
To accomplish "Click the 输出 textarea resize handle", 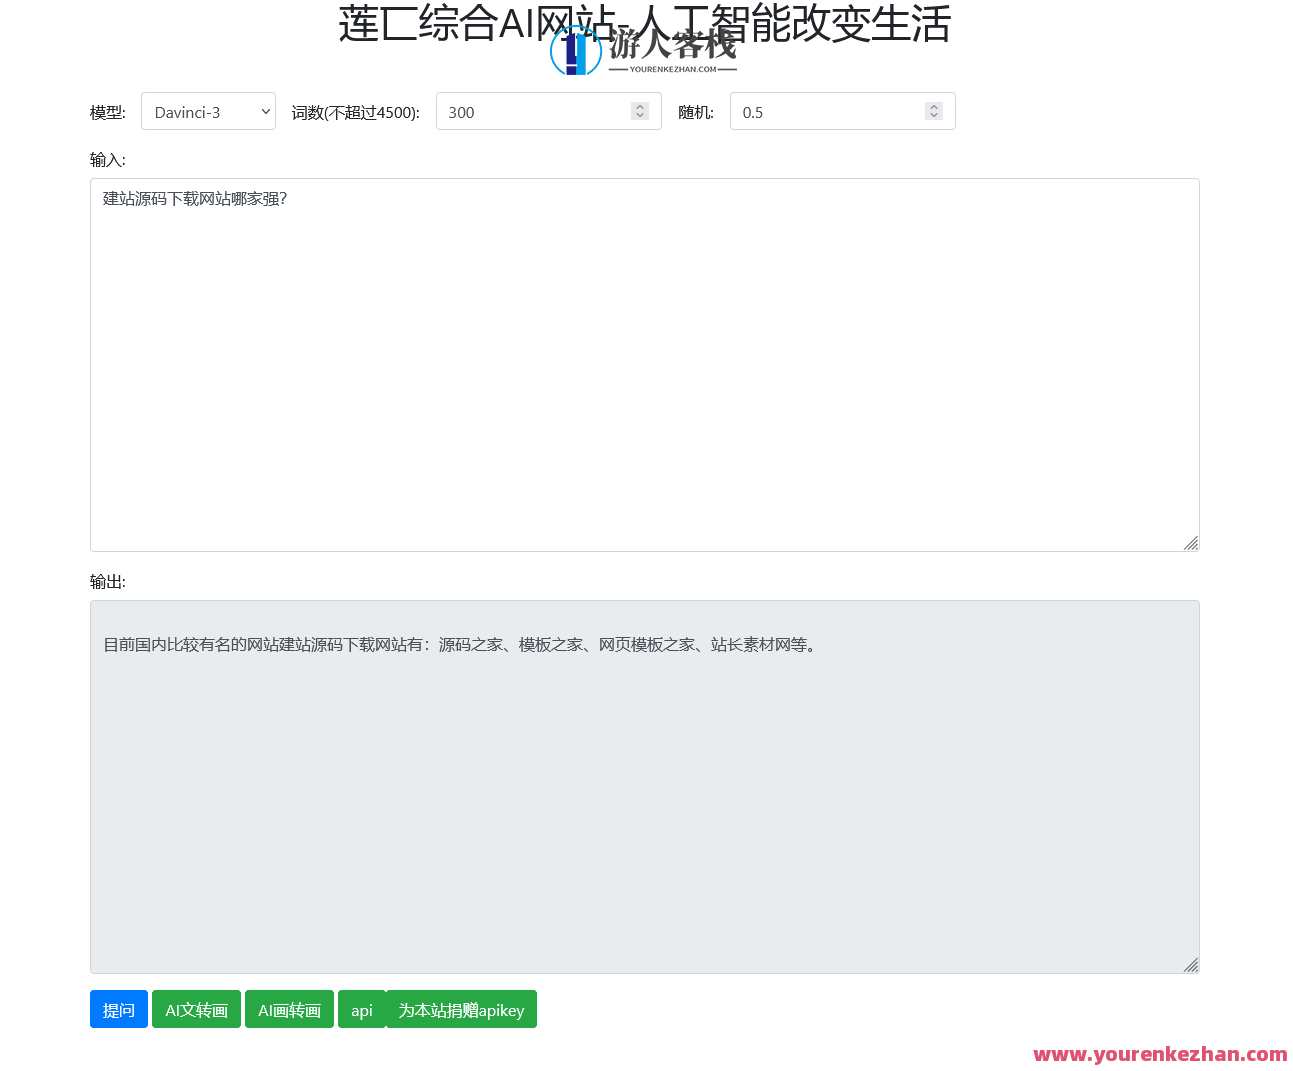I will click(x=1192, y=965).
